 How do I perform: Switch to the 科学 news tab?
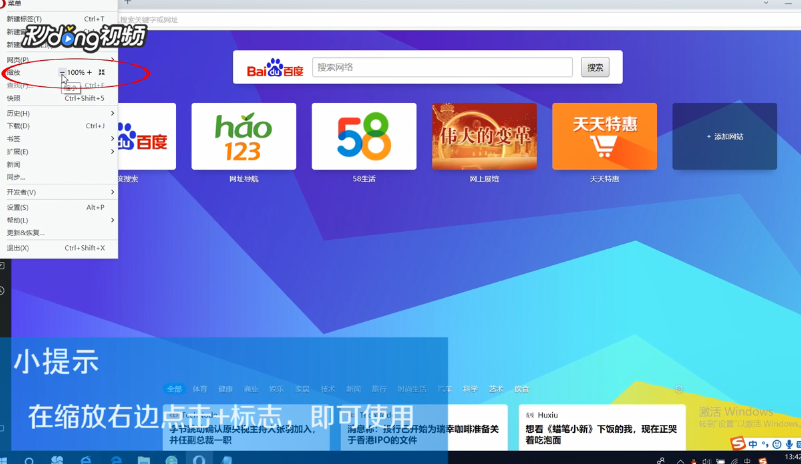tap(470, 389)
